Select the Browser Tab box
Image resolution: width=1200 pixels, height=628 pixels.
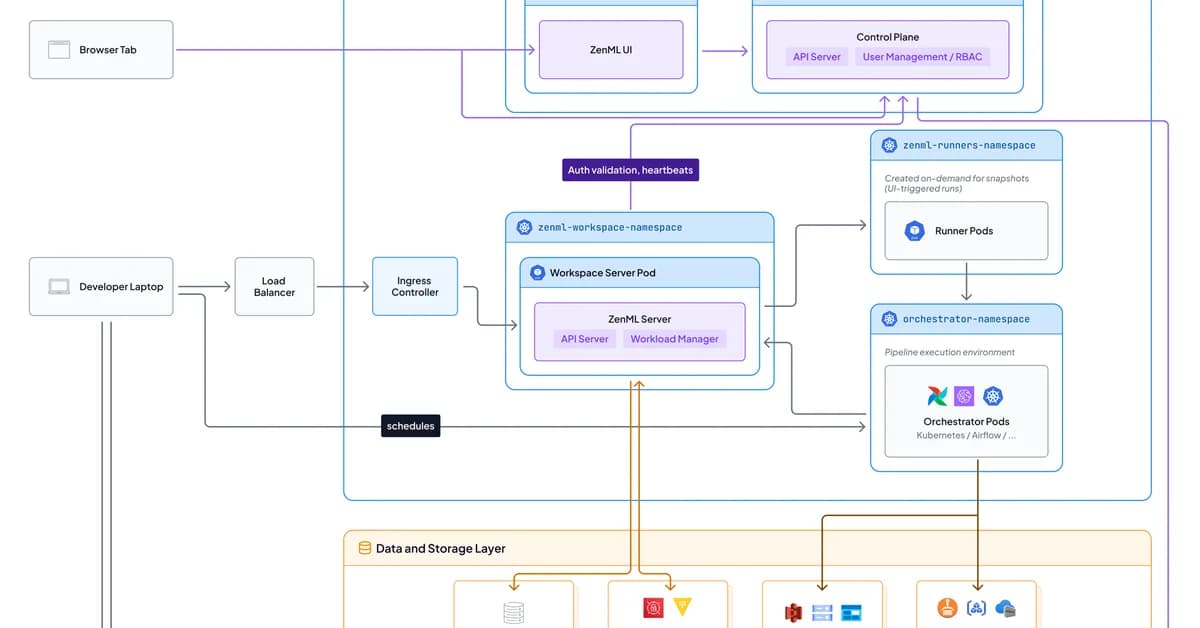click(x=101, y=49)
